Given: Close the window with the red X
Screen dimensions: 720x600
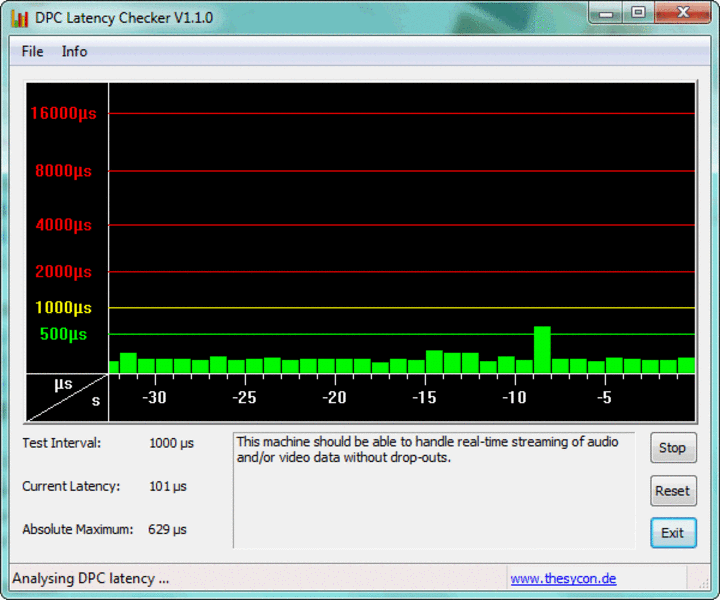Looking at the screenshot, I should point(681,12).
